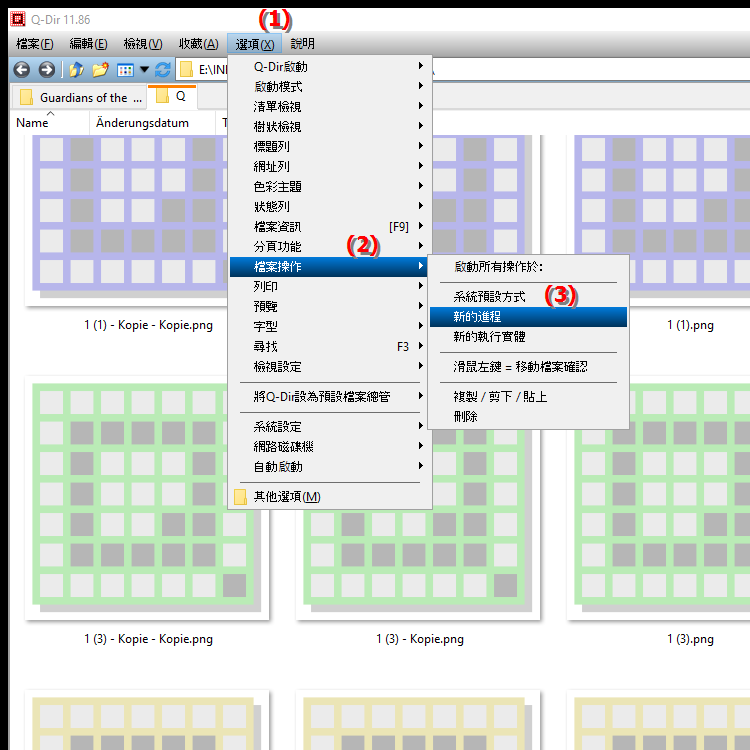Viewport: 750px width, 750px height.
Task: Open the 檔案資訊 [F9] submenu
Action: click(330, 226)
